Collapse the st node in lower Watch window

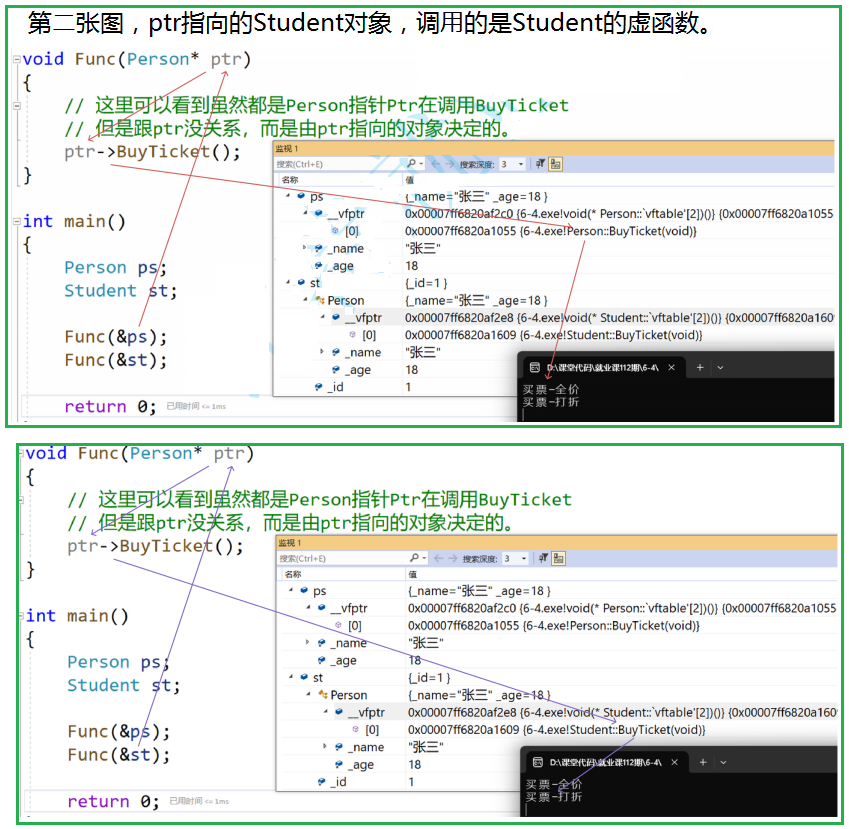click(x=291, y=677)
